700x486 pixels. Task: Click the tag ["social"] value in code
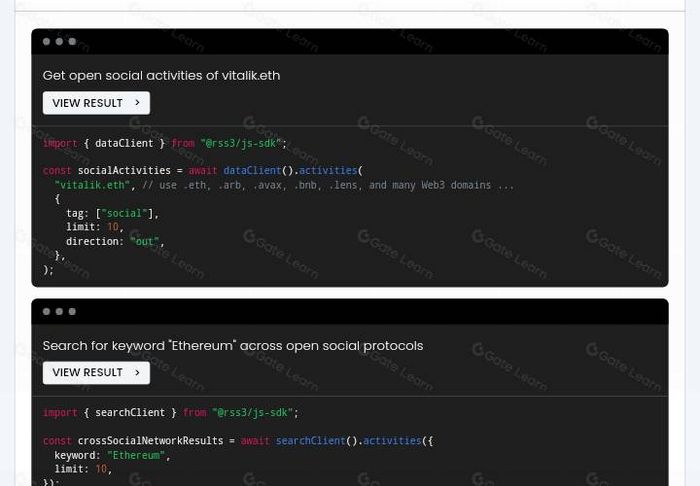125,213
